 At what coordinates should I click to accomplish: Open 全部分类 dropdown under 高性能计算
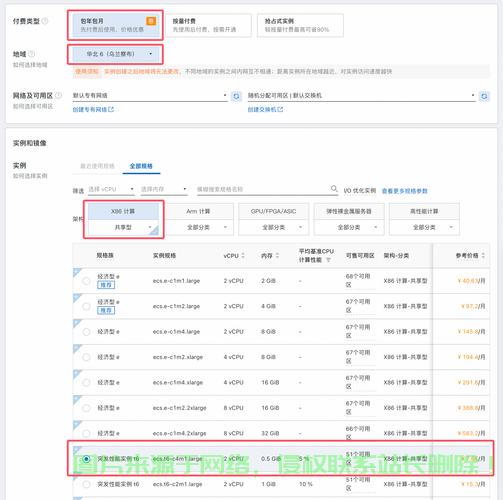point(424,227)
